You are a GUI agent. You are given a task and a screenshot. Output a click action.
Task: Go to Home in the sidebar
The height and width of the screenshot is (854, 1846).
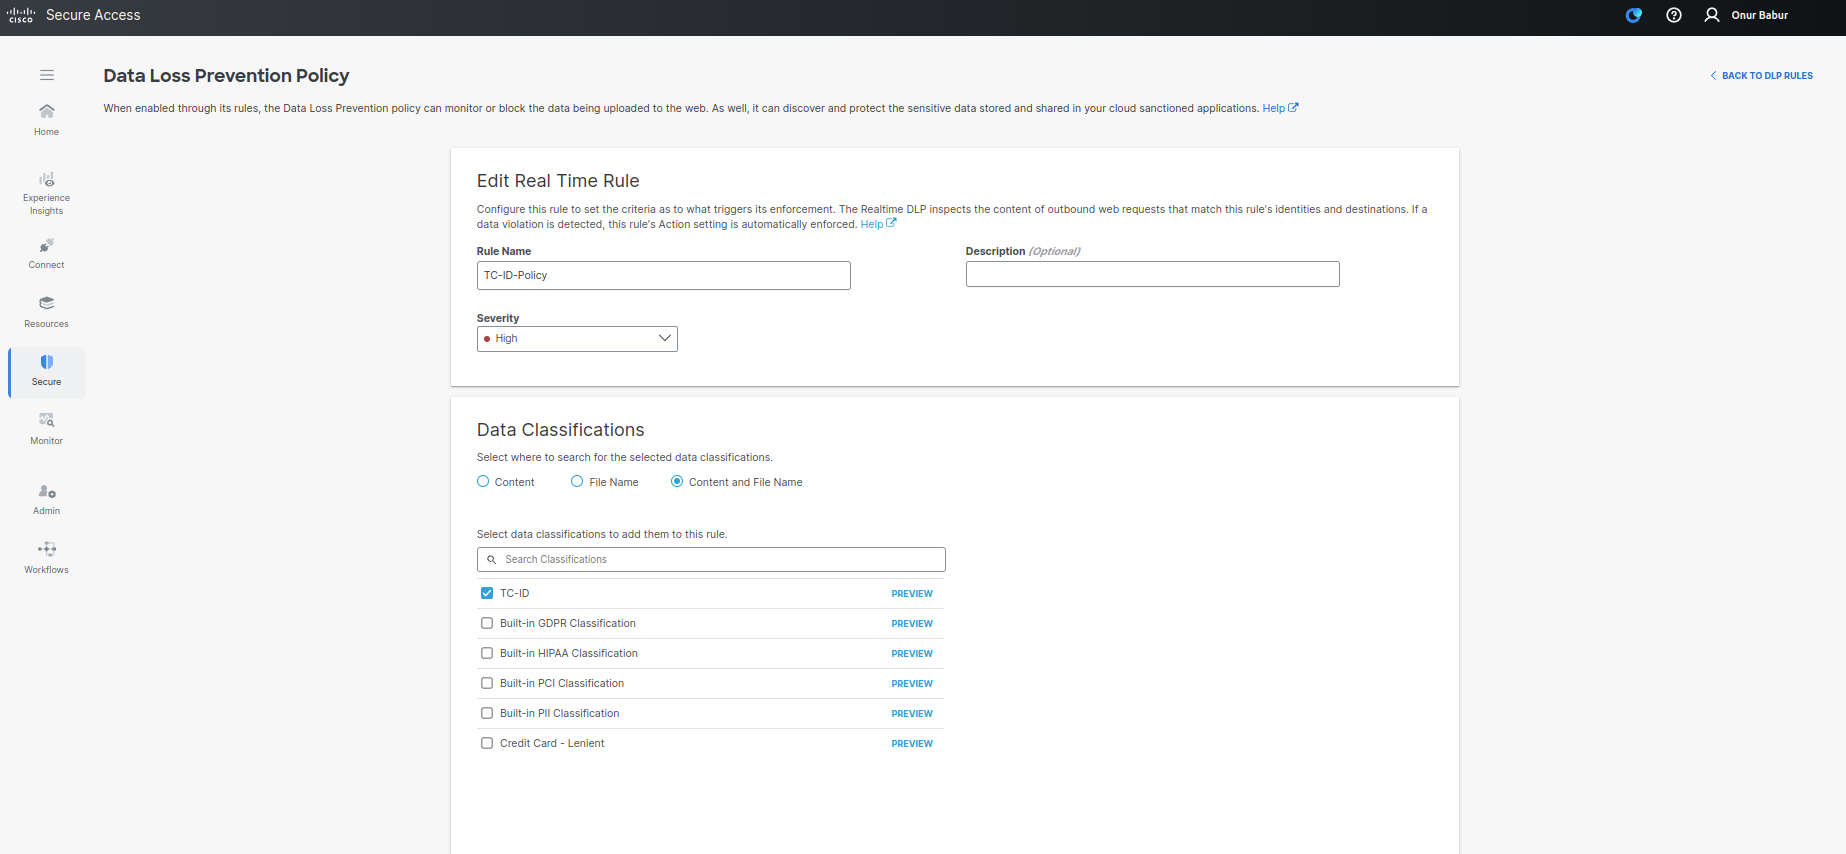pyautogui.click(x=47, y=119)
